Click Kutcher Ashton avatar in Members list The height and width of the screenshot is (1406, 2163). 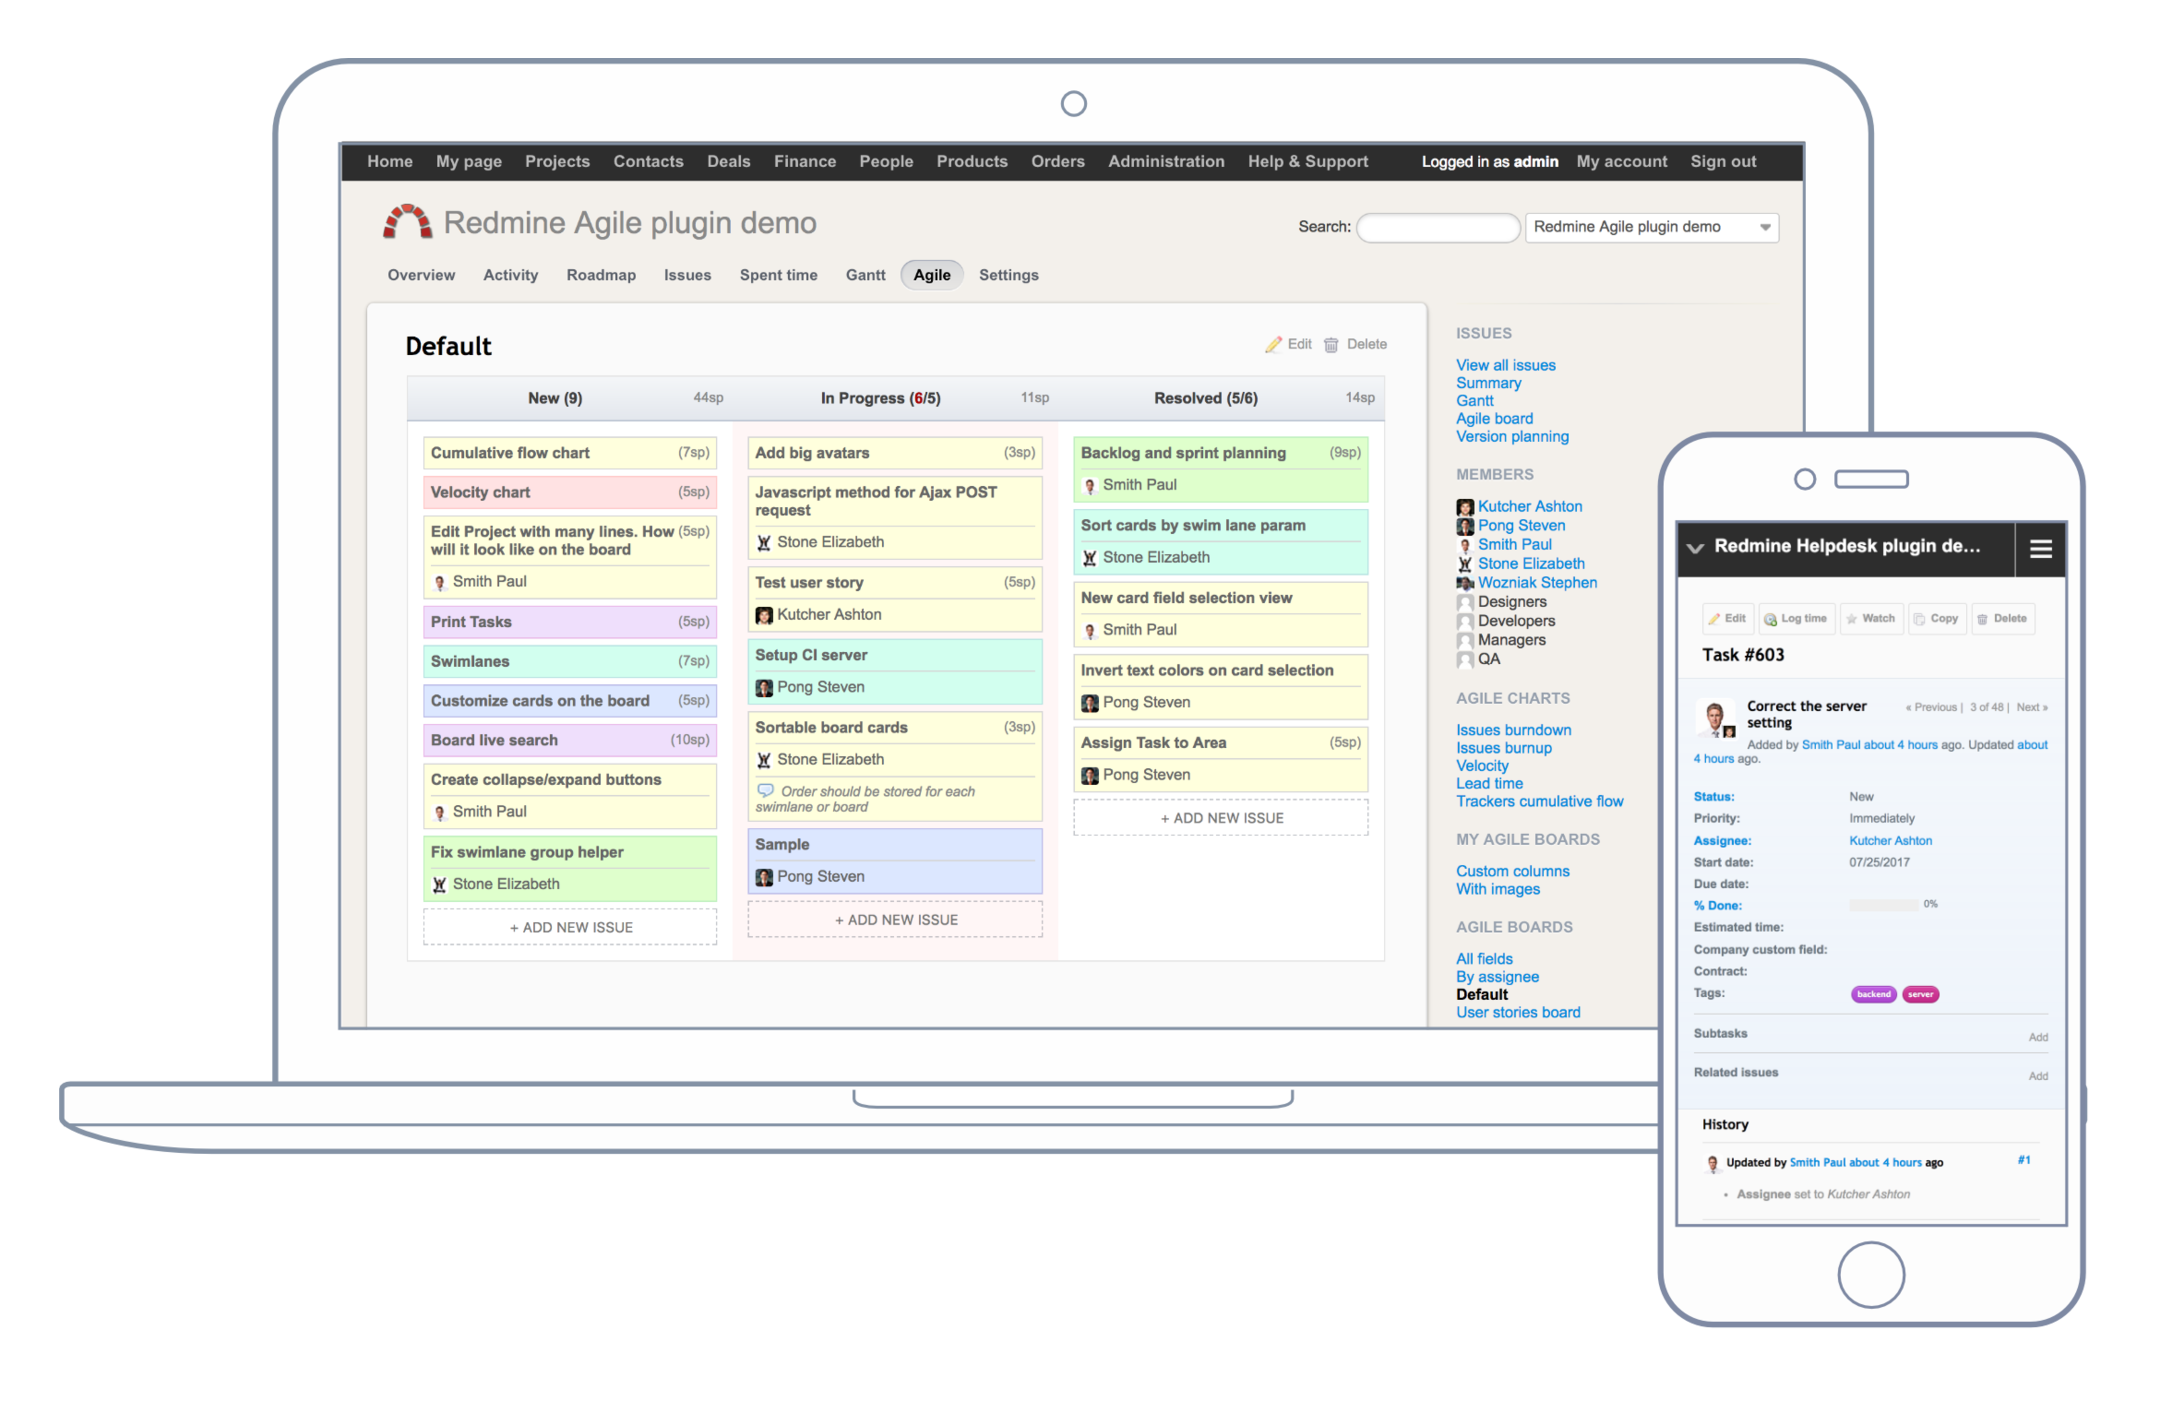1465,507
